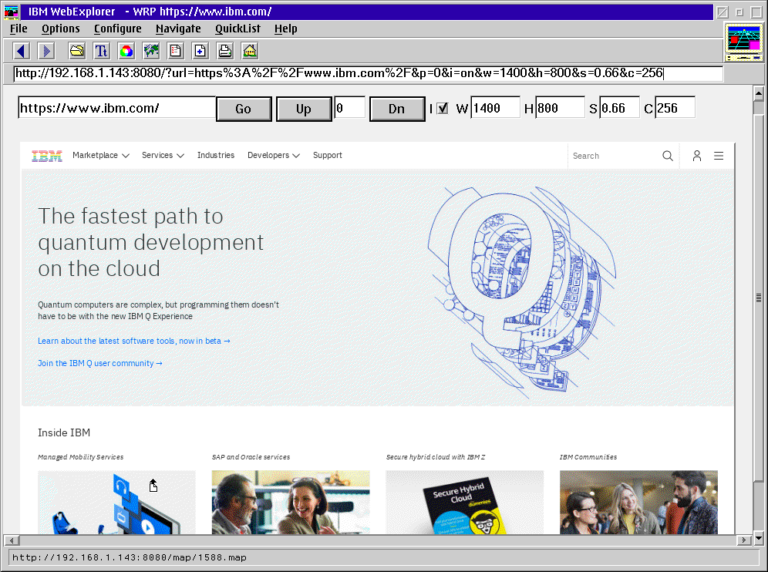Click the W width field showing 1400
This screenshot has height=572, width=768.
coord(495,108)
